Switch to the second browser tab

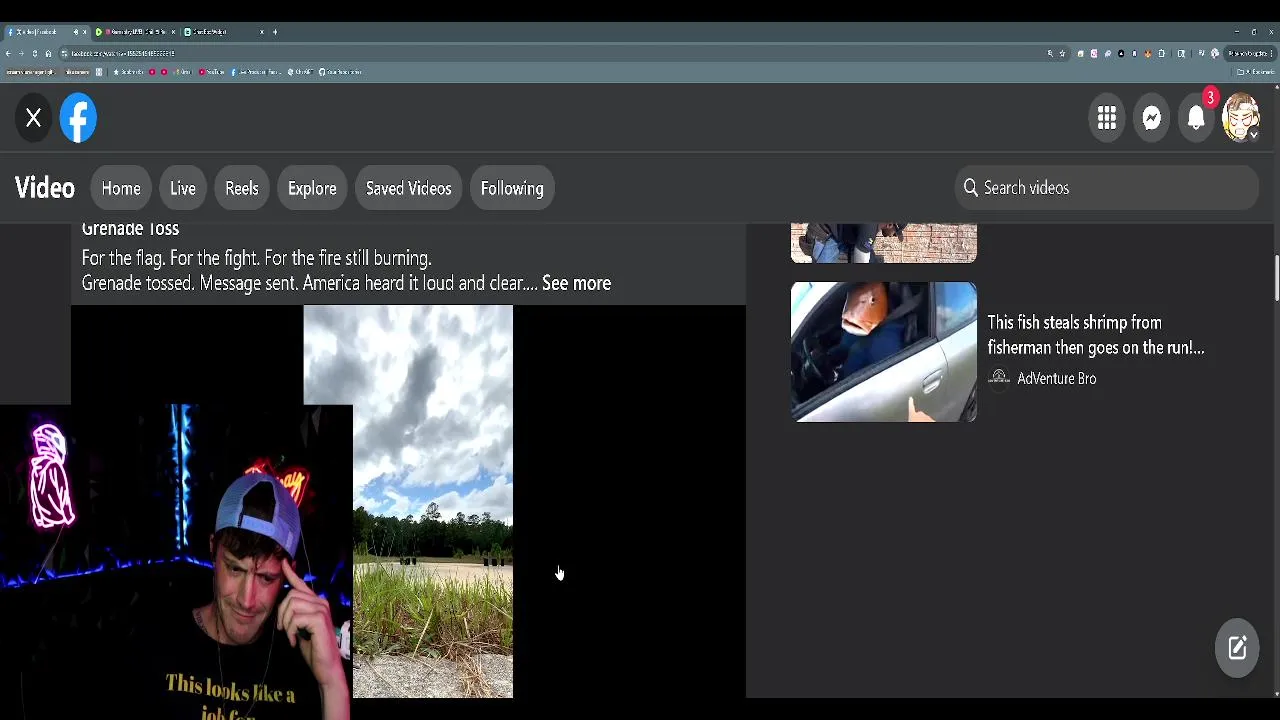(x=136, y=32)
